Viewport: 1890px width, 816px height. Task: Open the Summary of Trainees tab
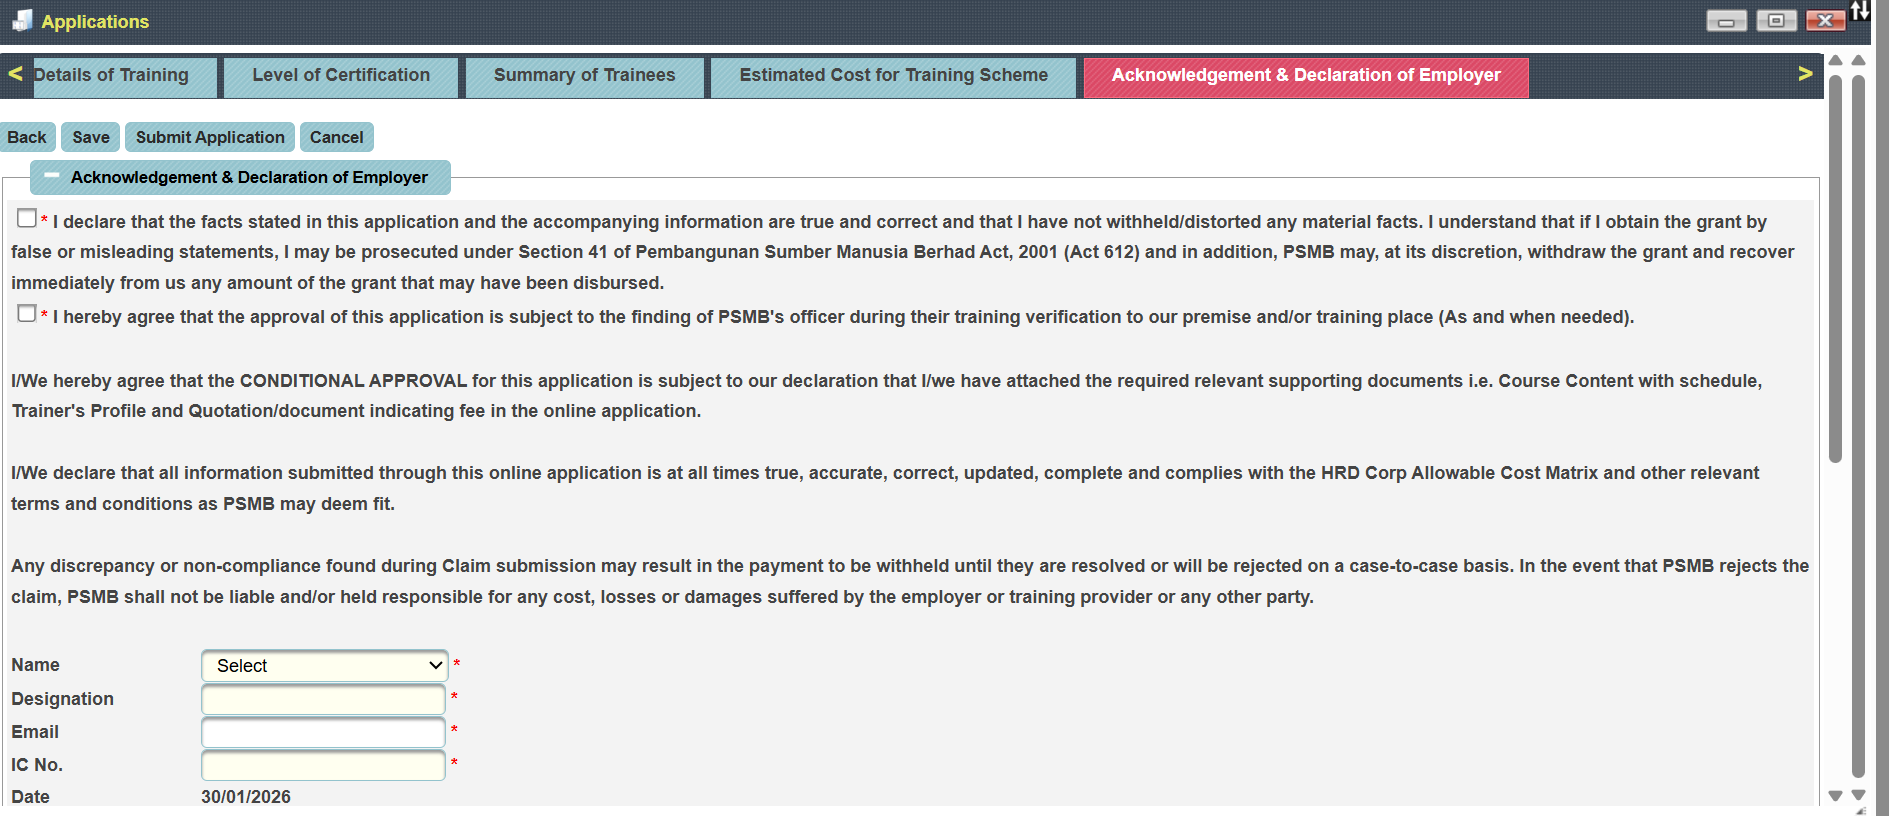[584, 76]
